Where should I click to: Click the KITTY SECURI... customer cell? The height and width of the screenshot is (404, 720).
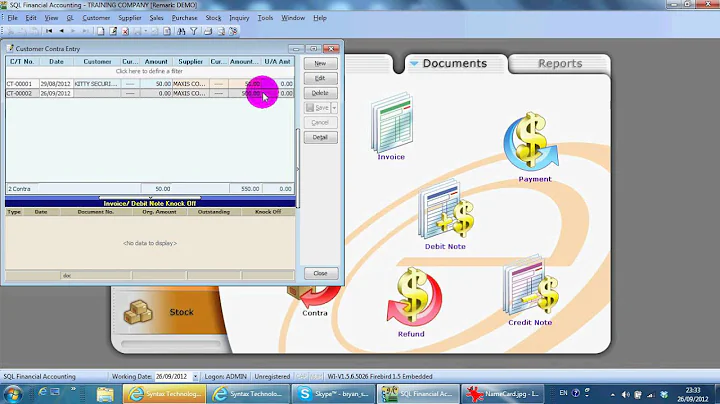coord(96,84)
